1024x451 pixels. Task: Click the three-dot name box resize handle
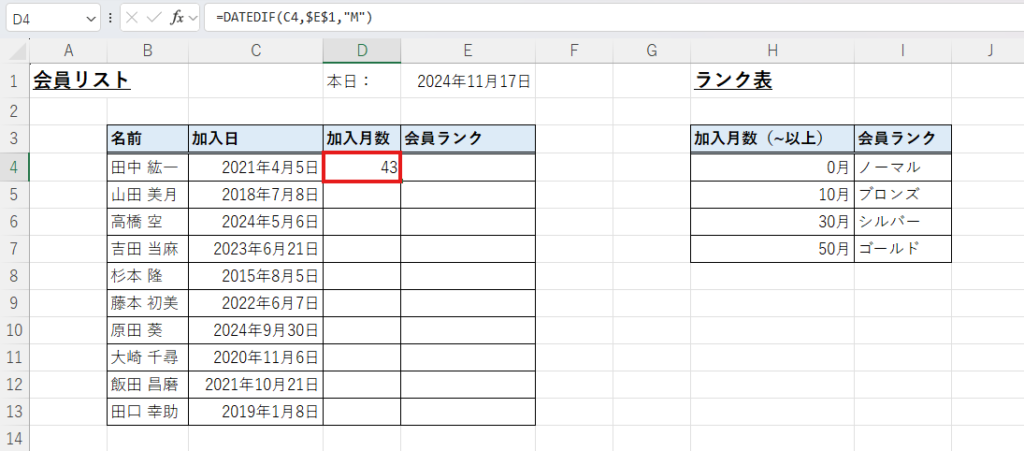point(110,17)
